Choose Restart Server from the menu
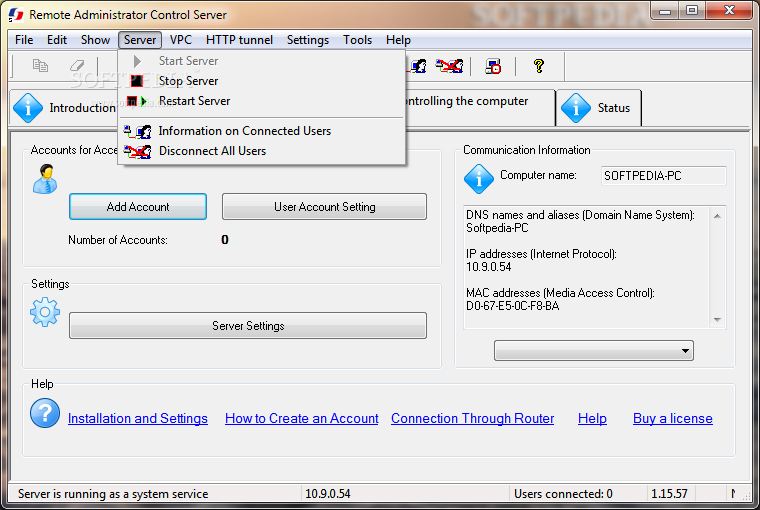 click(262, 101)
